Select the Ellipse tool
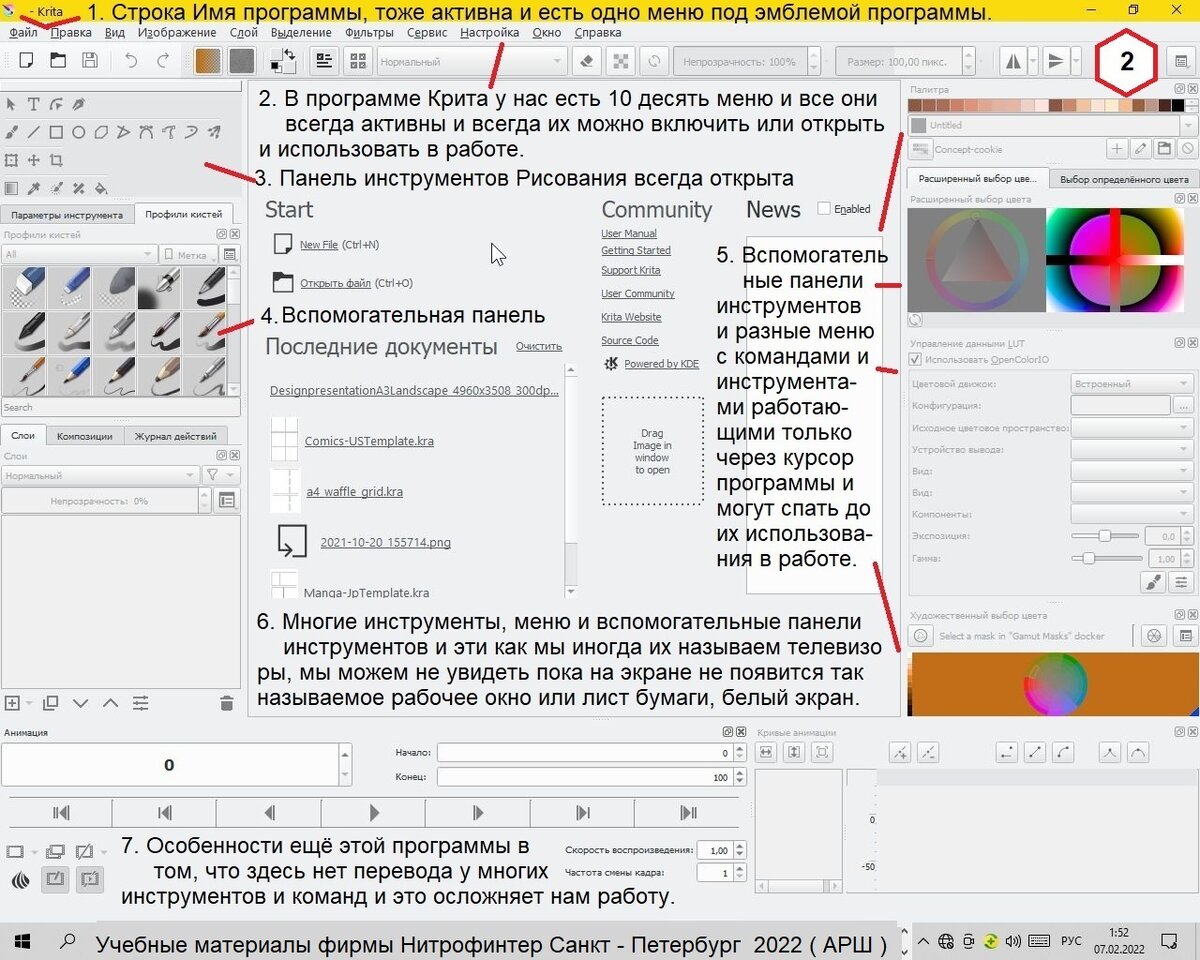The width and height of the screenshot is (1200, 960). pos(78,131)
